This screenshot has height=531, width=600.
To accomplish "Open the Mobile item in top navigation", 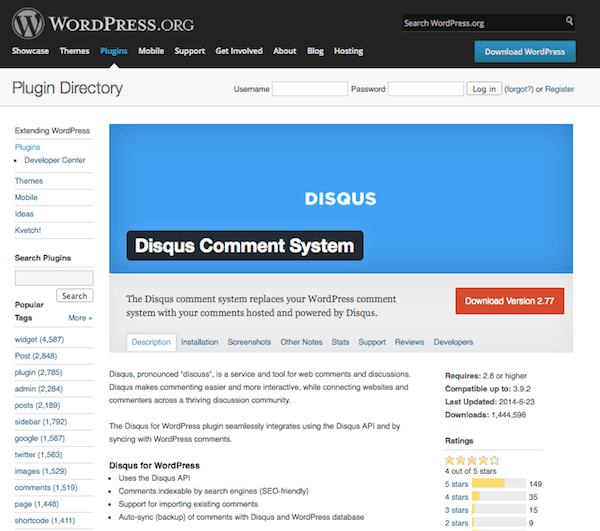I will (x=151, y=51).
